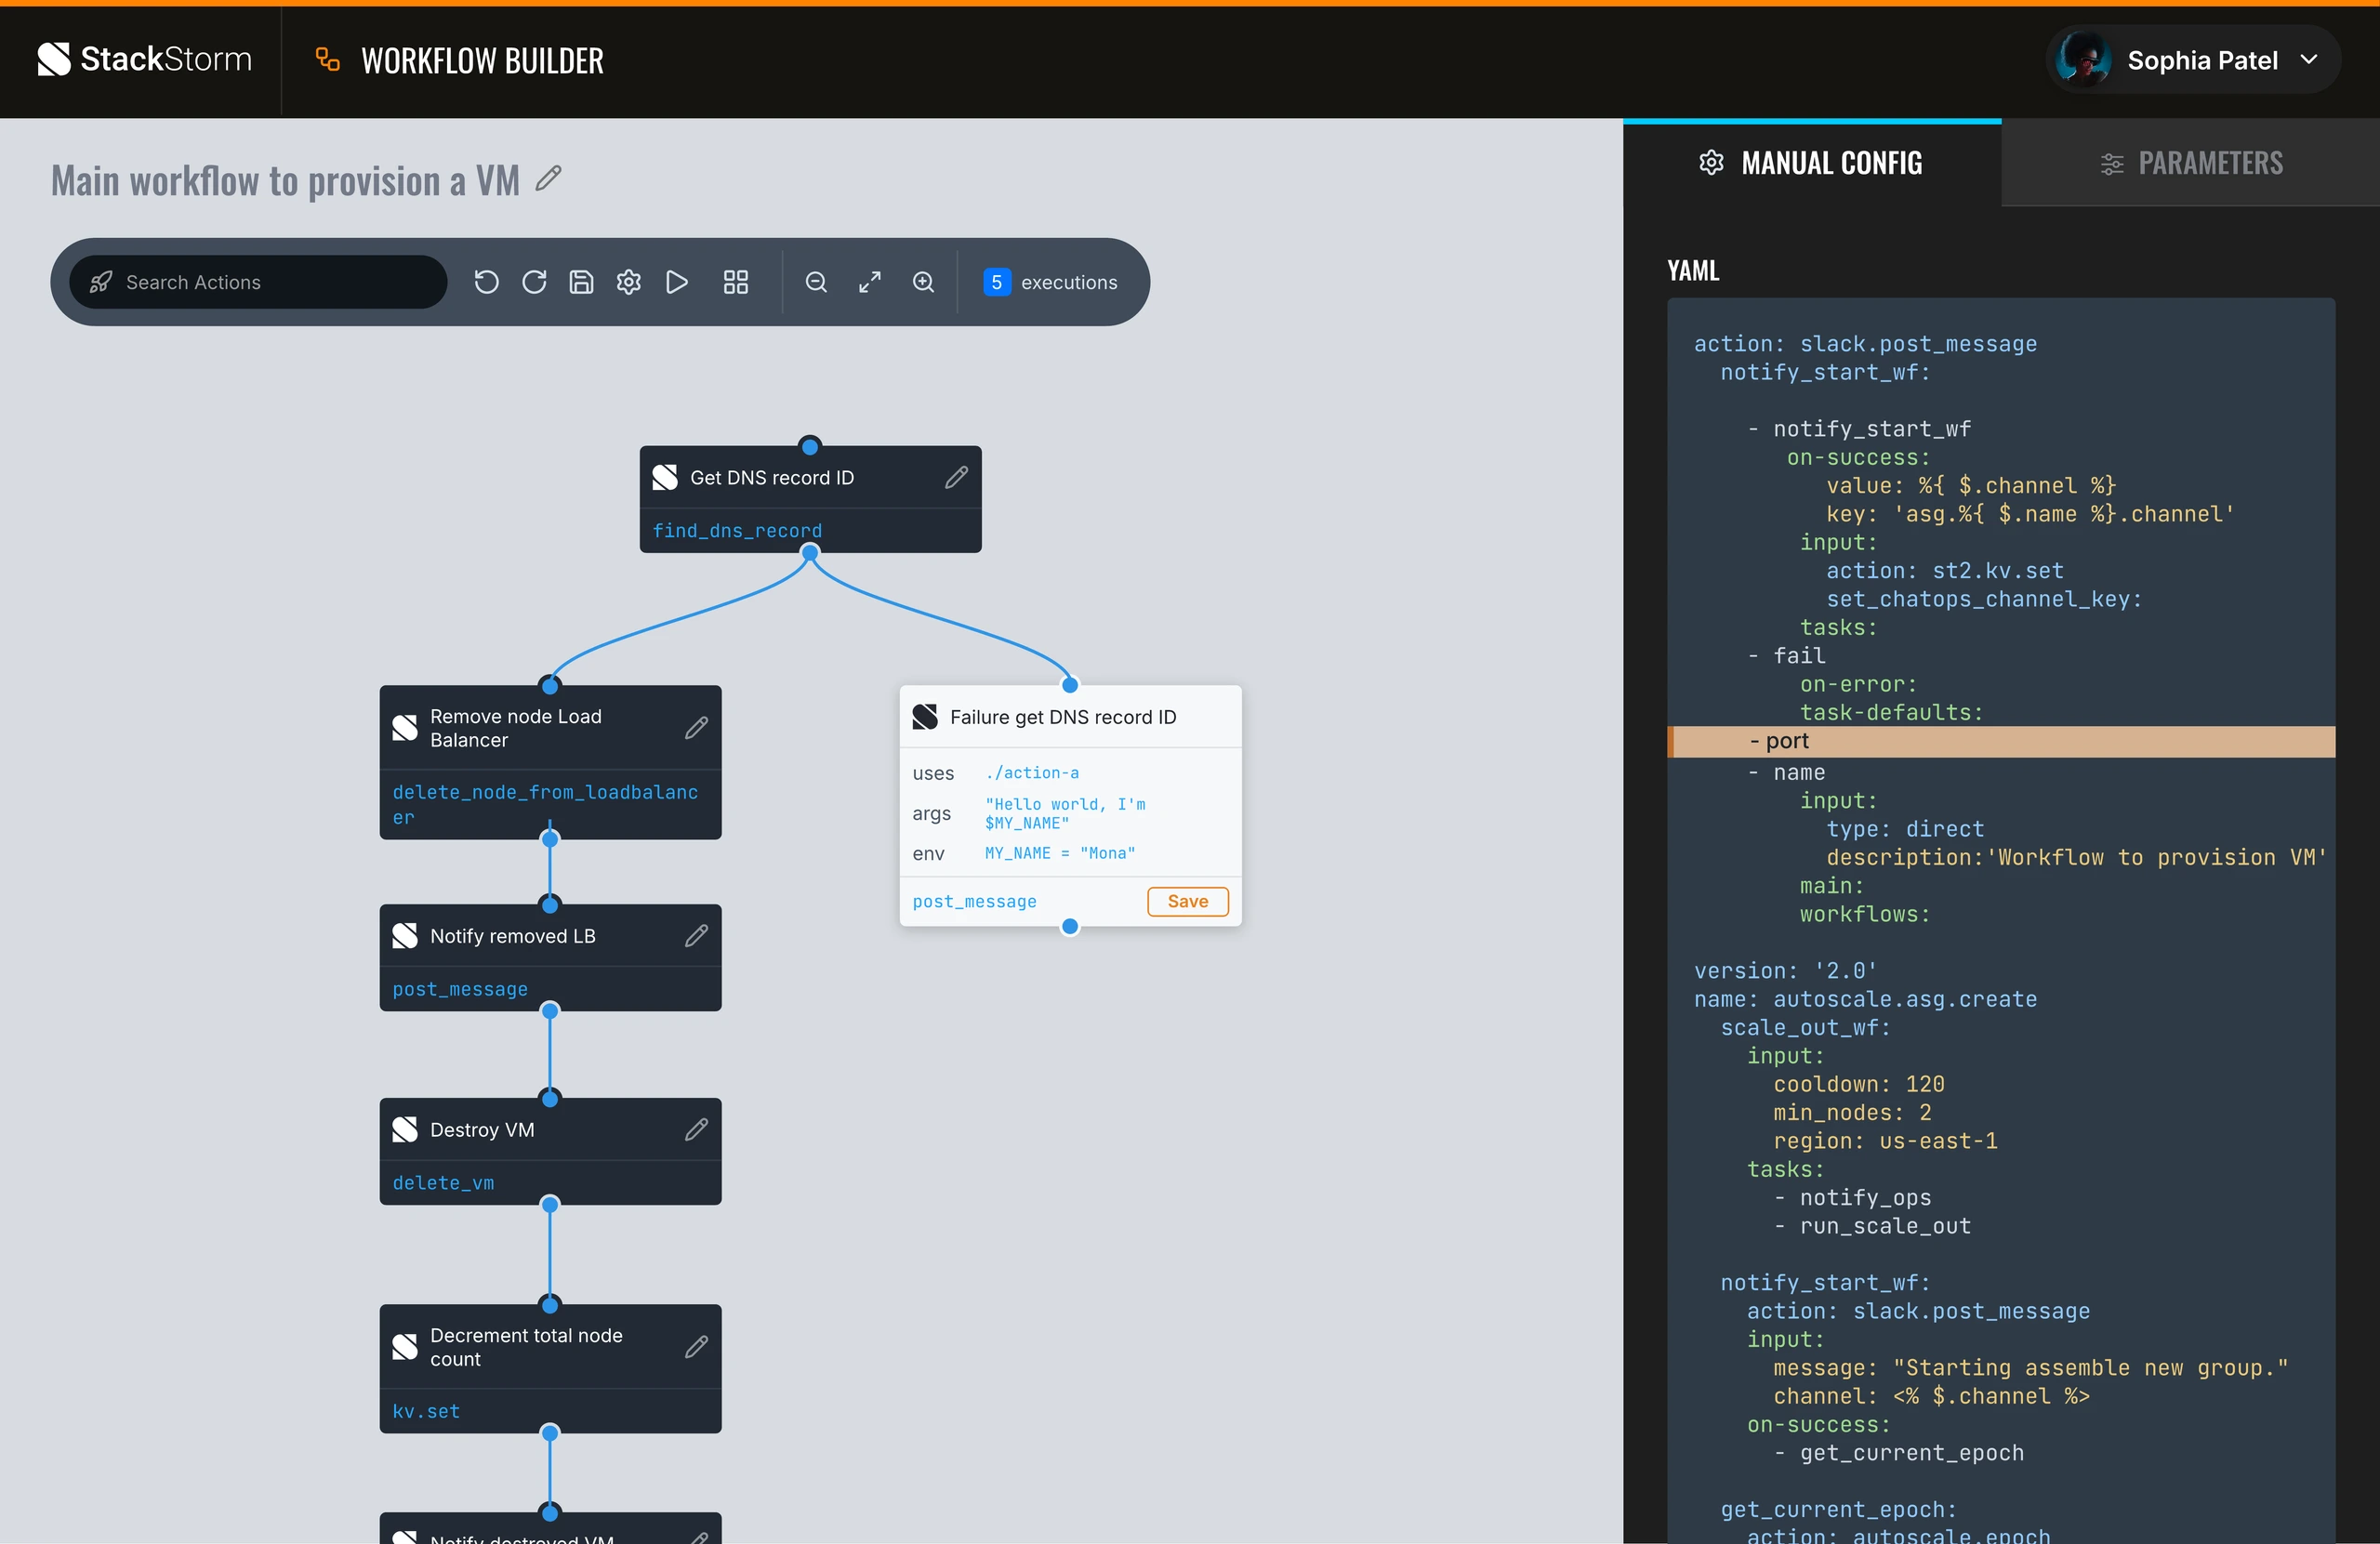The width and height of the screenshot is (2380, 1544).
Task: Edit the Destroy VM node
Action: [697, 1130]
